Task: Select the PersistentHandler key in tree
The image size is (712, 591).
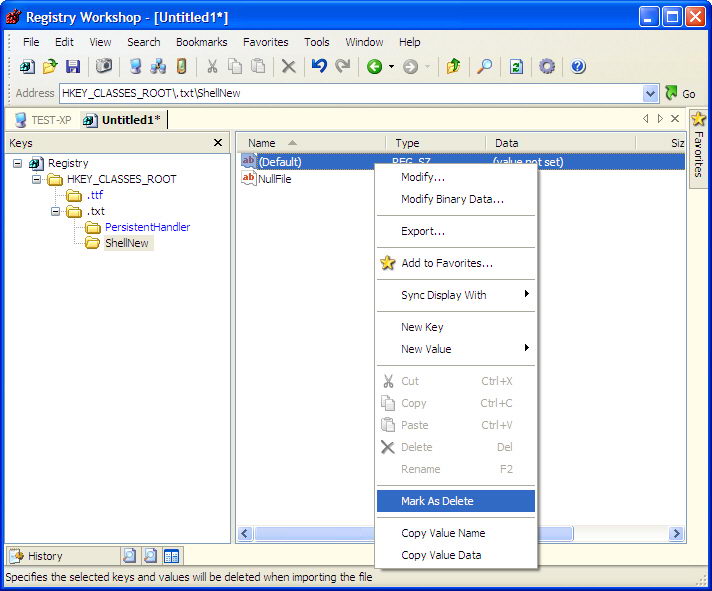Action: (x=147, y=227)
